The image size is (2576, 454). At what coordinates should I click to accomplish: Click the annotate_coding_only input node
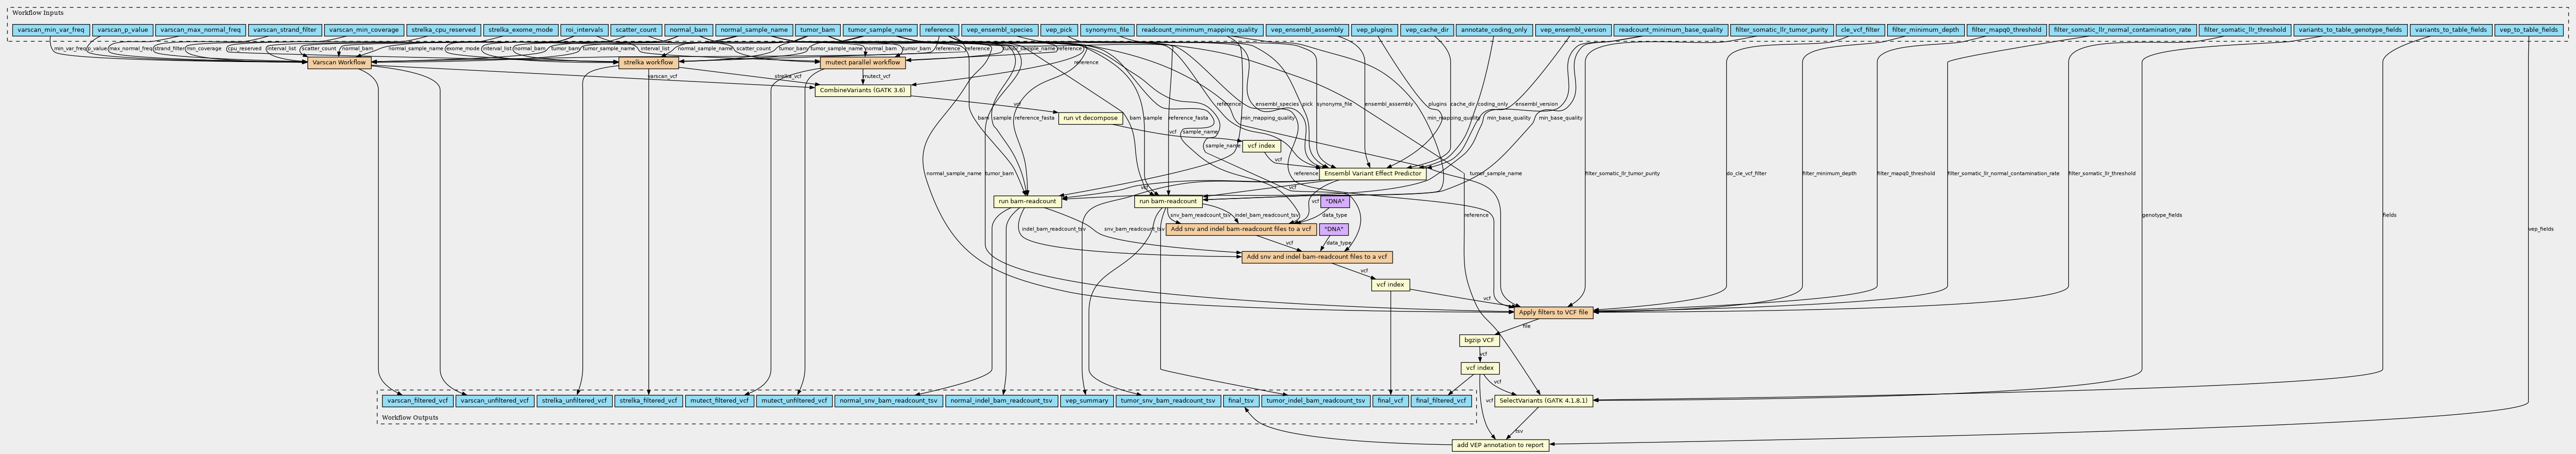1494,30
